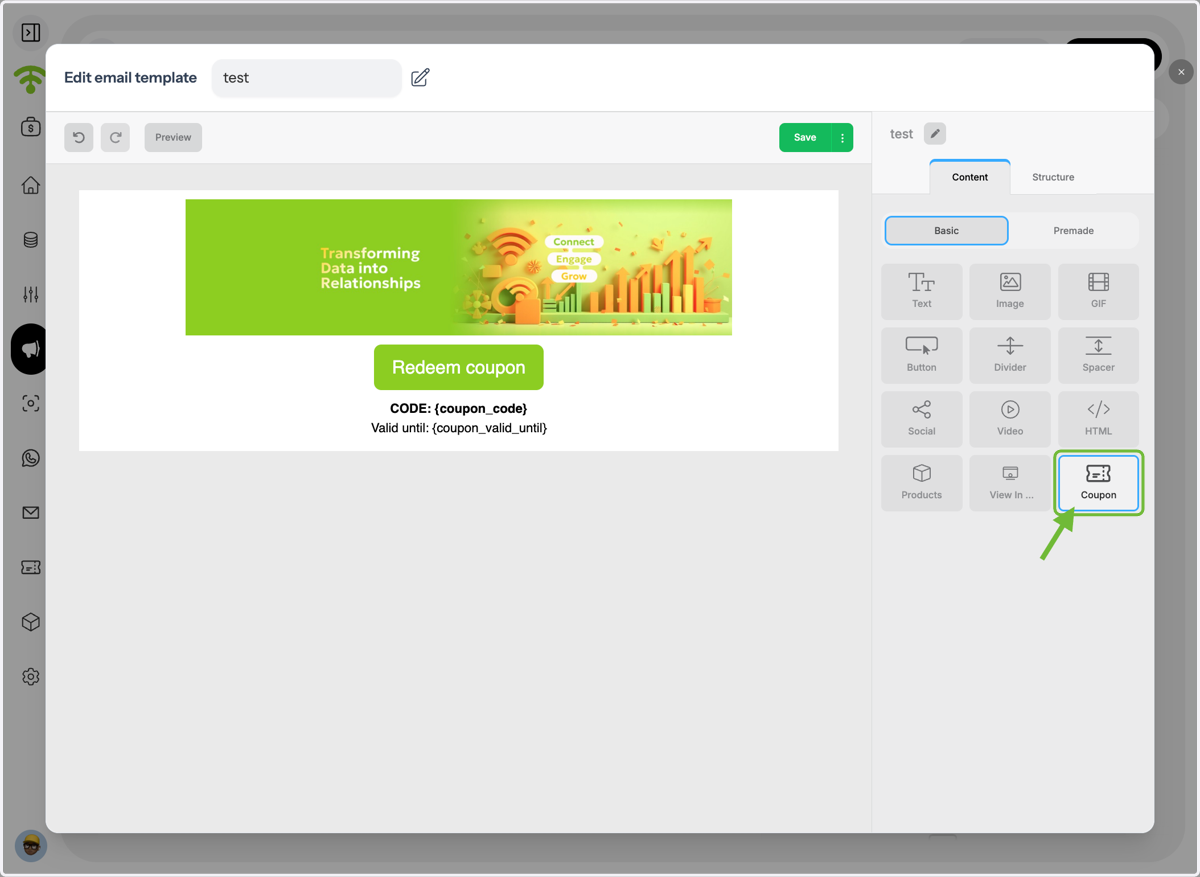Select the Valid until: {coupon_valid_until} text
The width and height of the screenshot is (1200, 877).
(459, 428)
